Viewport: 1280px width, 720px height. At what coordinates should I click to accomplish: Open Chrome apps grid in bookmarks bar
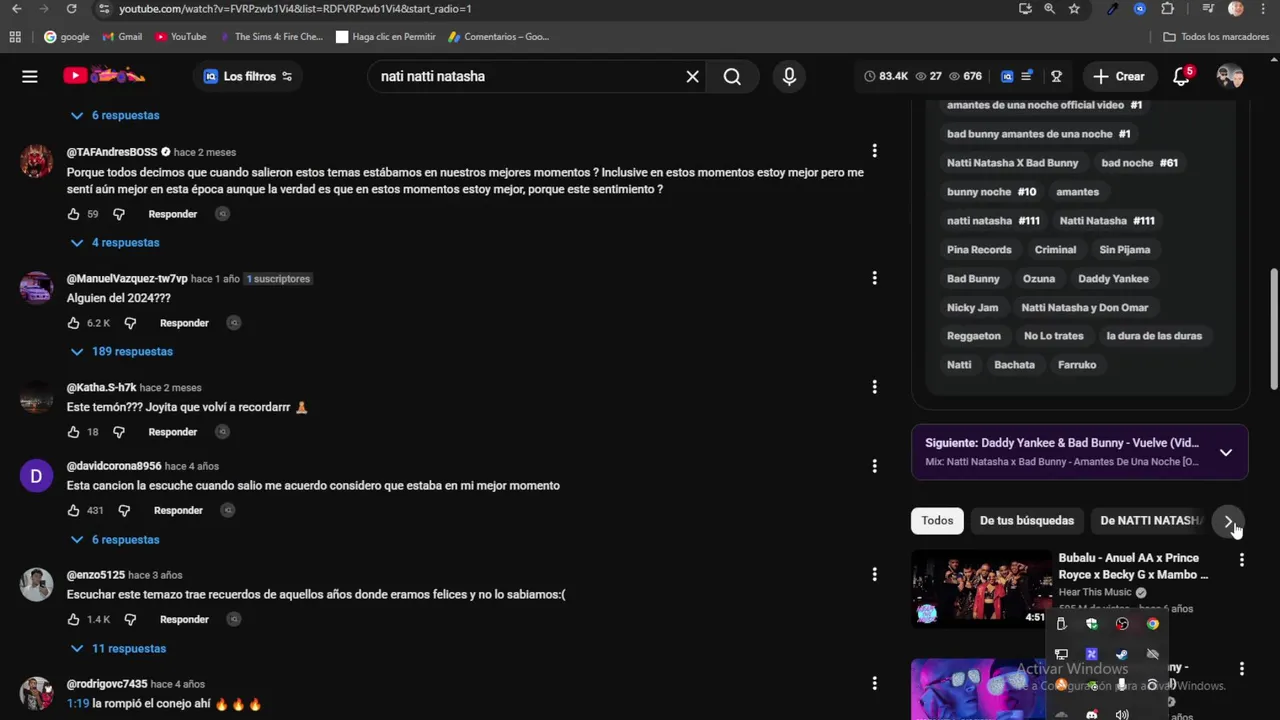tap(15, 37)
